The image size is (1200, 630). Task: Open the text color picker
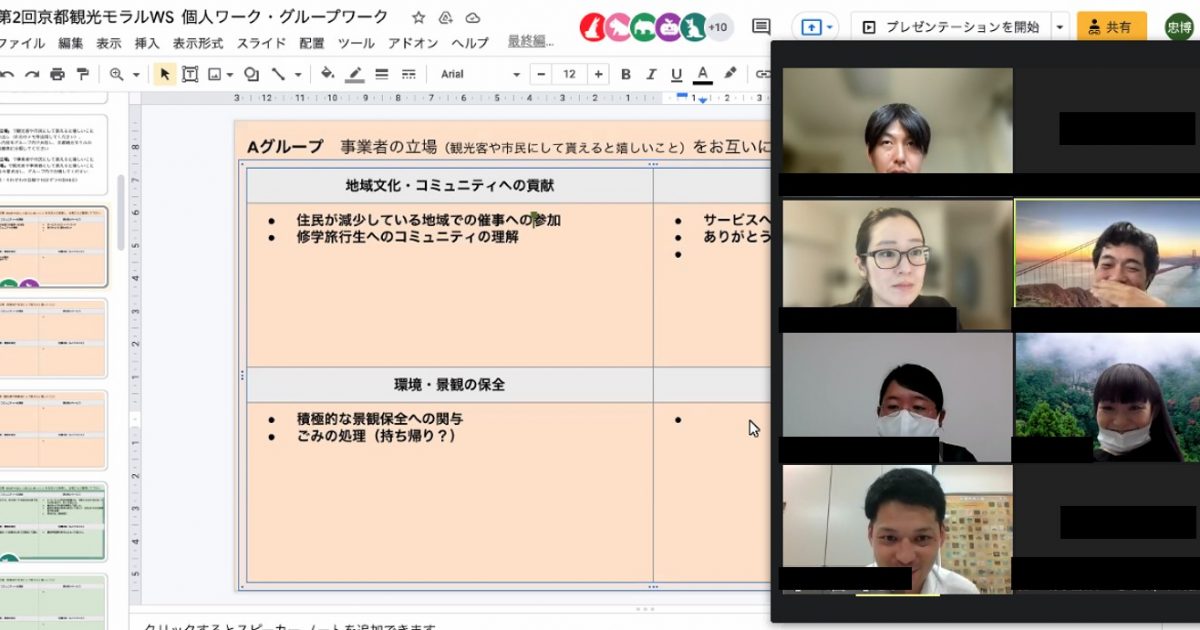point(702,74)
